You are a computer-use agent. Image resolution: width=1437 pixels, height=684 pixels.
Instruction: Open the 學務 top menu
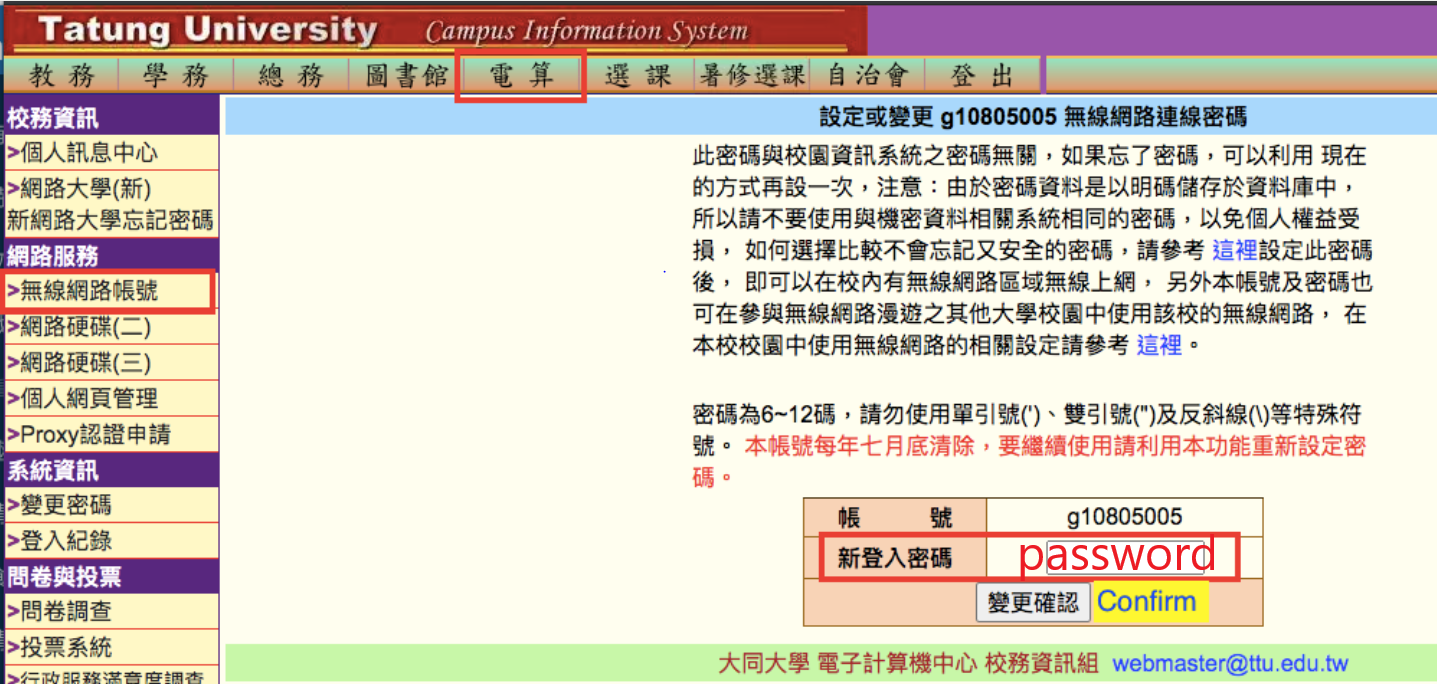(x=175, y=76)
